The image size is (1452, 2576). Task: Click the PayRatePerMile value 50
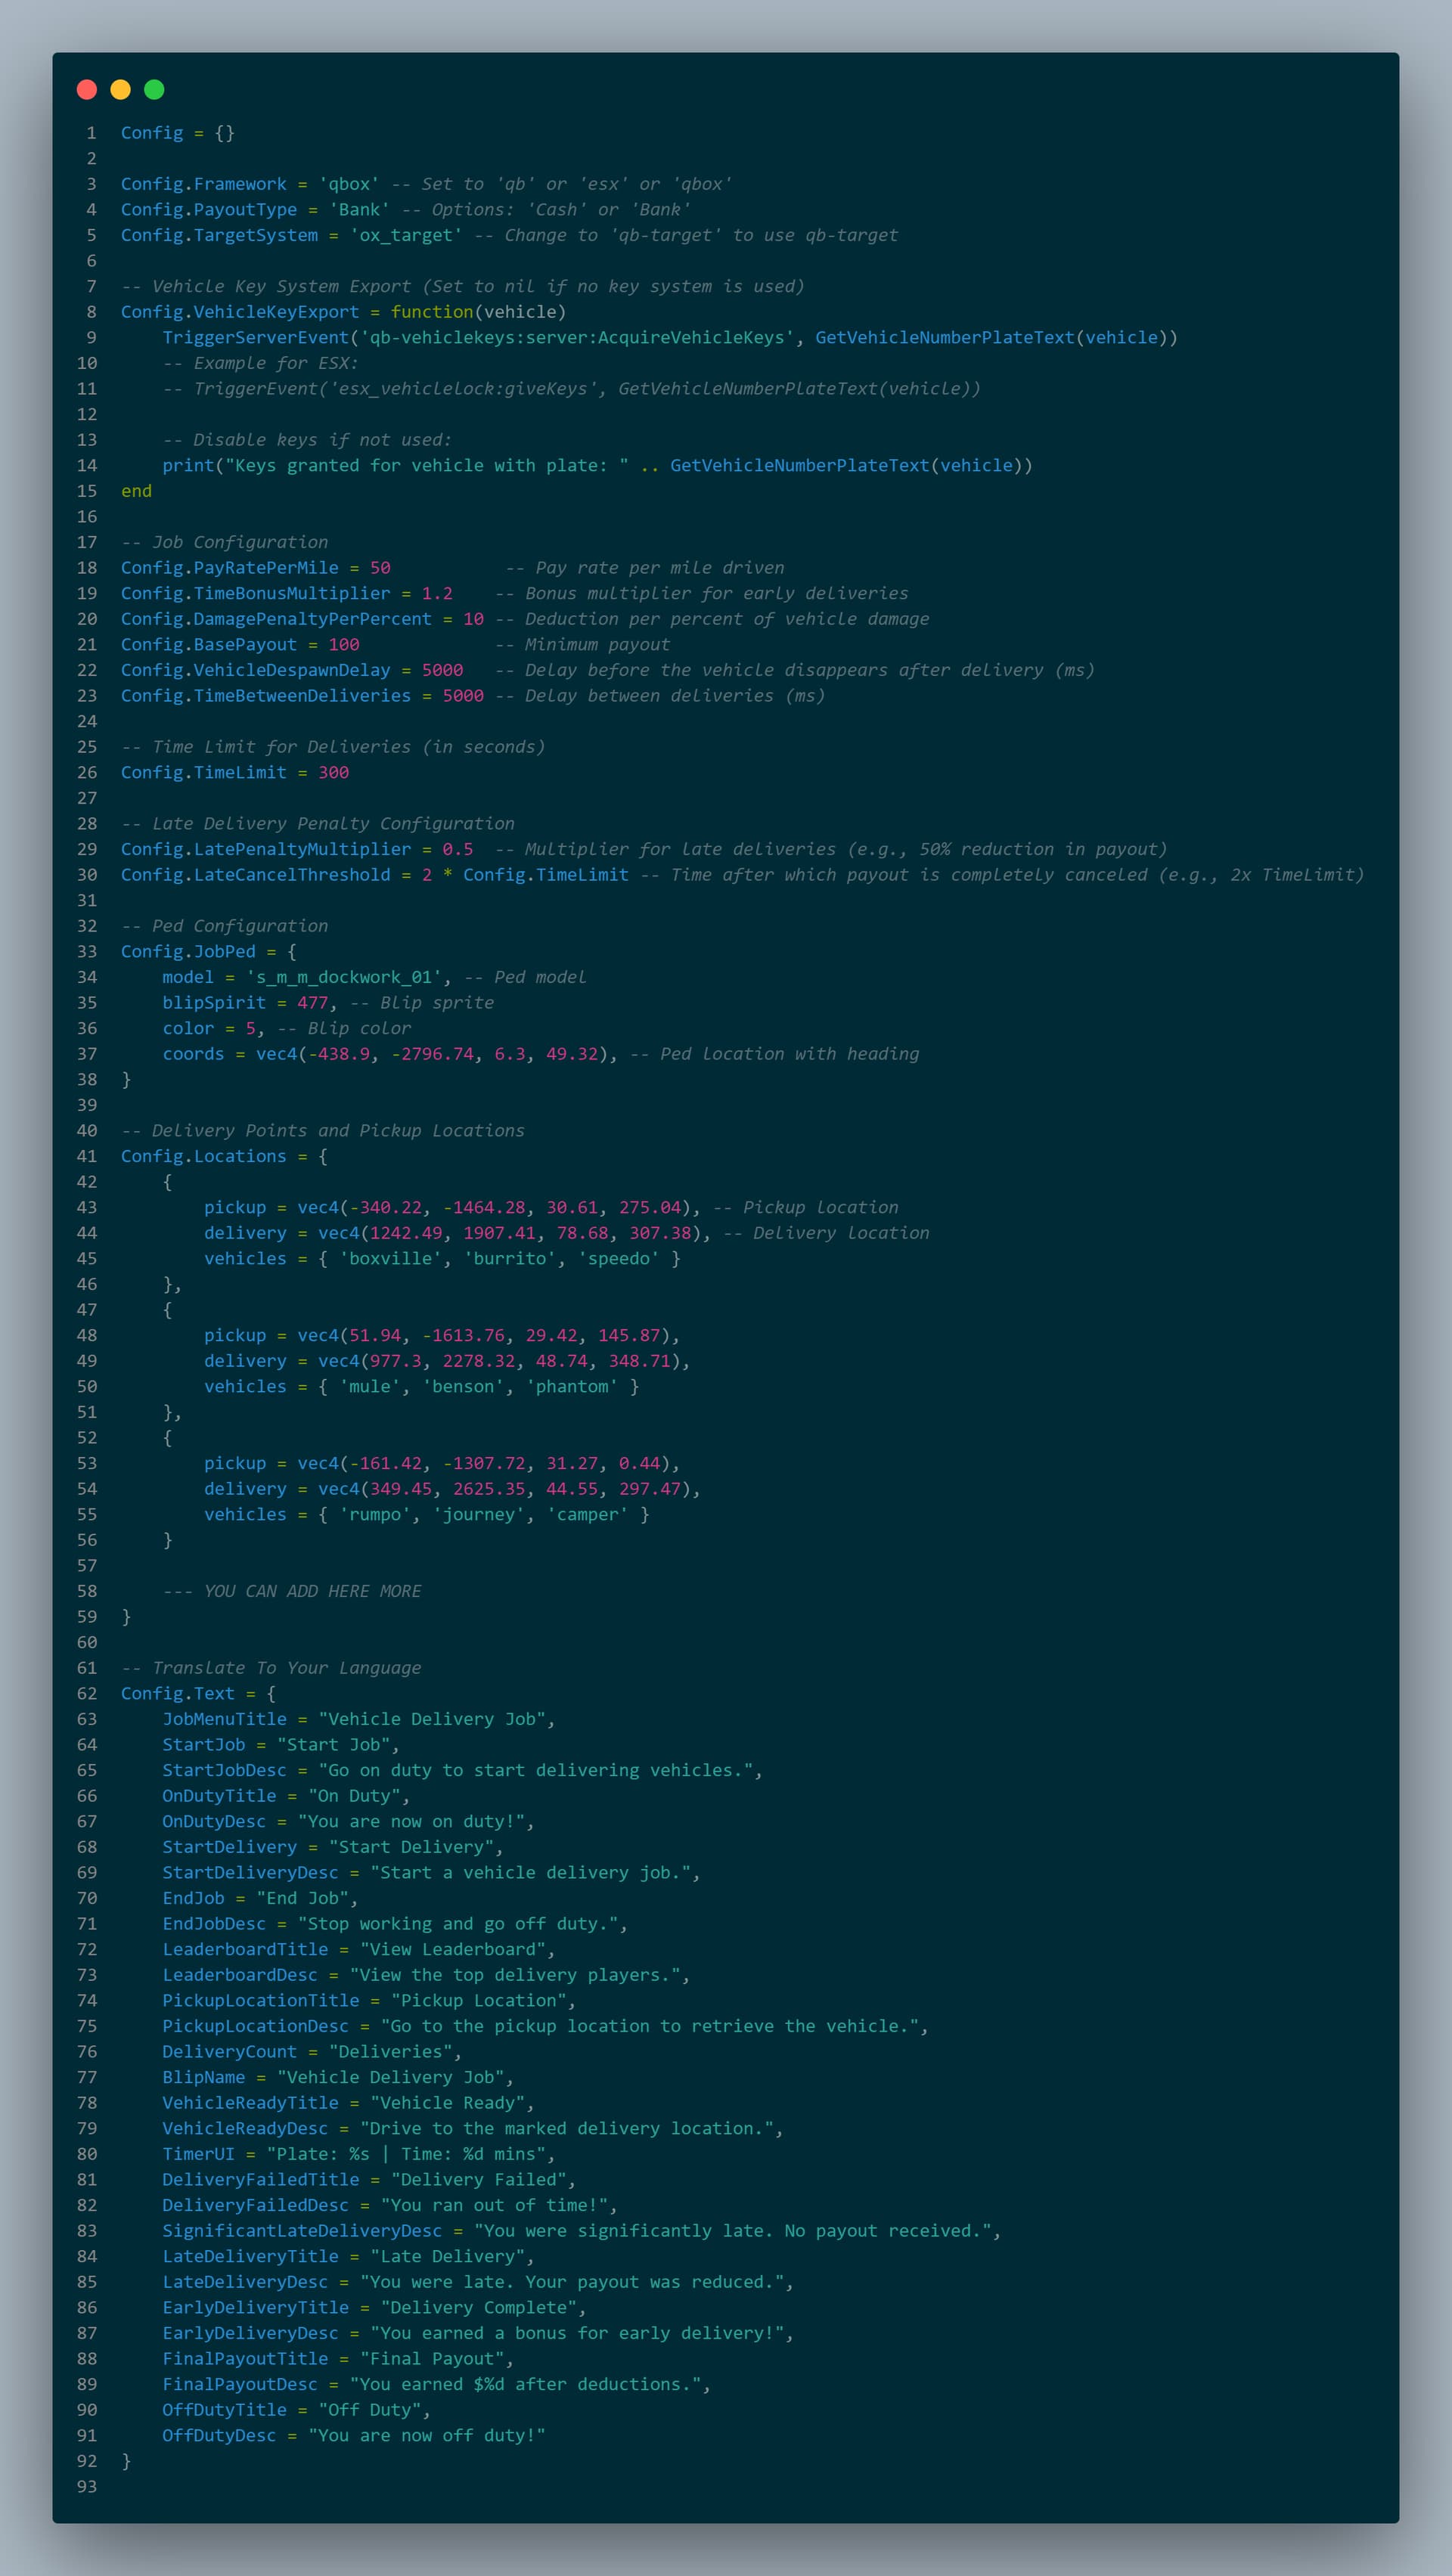[380, 568]
